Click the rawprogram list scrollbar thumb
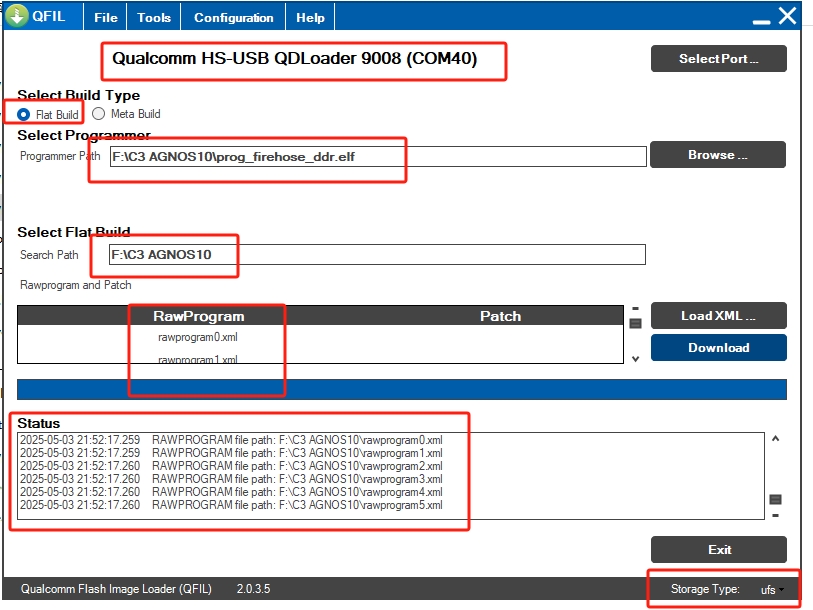The image size is (813, 610). [635, 324]
